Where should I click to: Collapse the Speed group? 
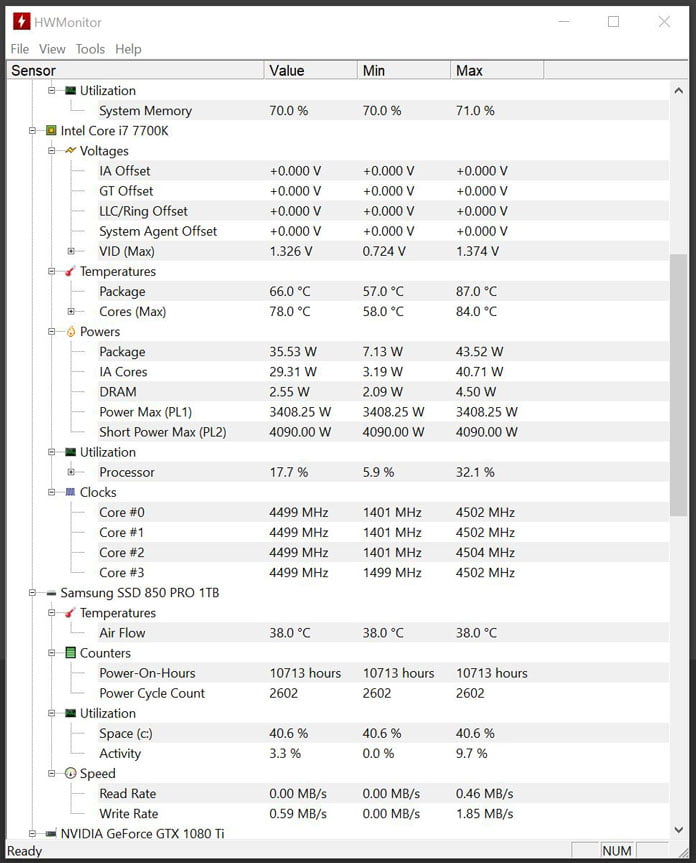[x=52, y=773]
